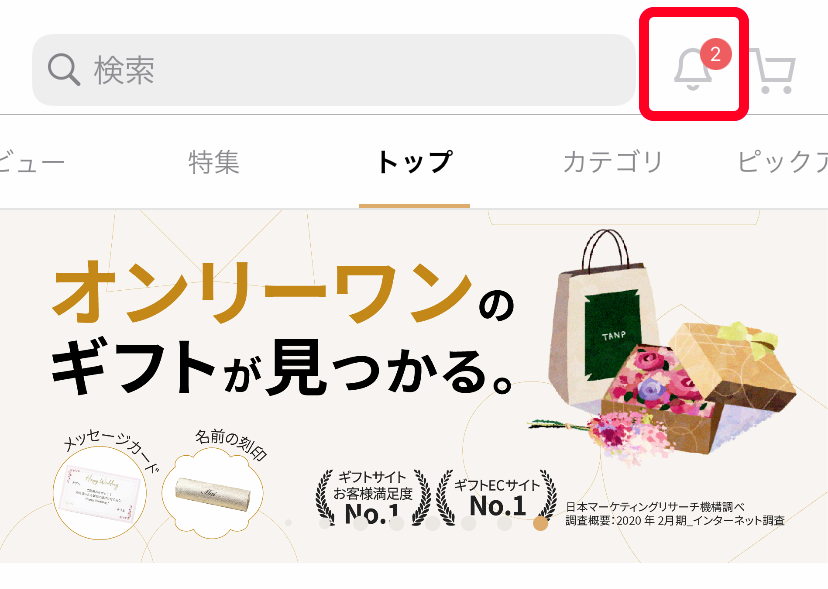Image resolution: width=828 pixels, height=589 pixels.
Task: Open the カテゴリ tab
Action: click(613, 162)
